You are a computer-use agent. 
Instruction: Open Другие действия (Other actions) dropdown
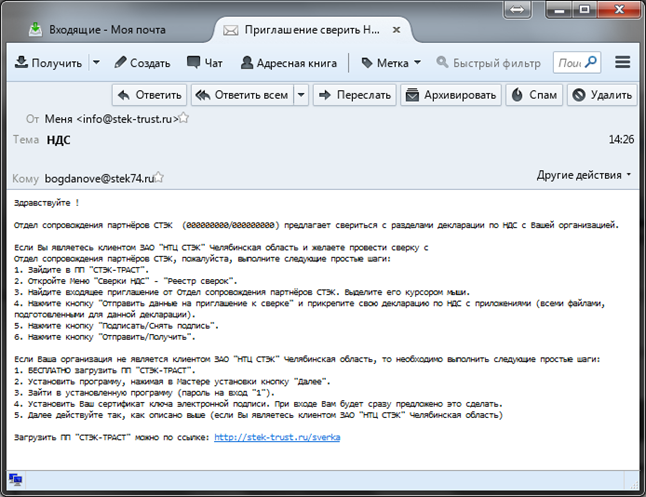[x=584, y=175]
